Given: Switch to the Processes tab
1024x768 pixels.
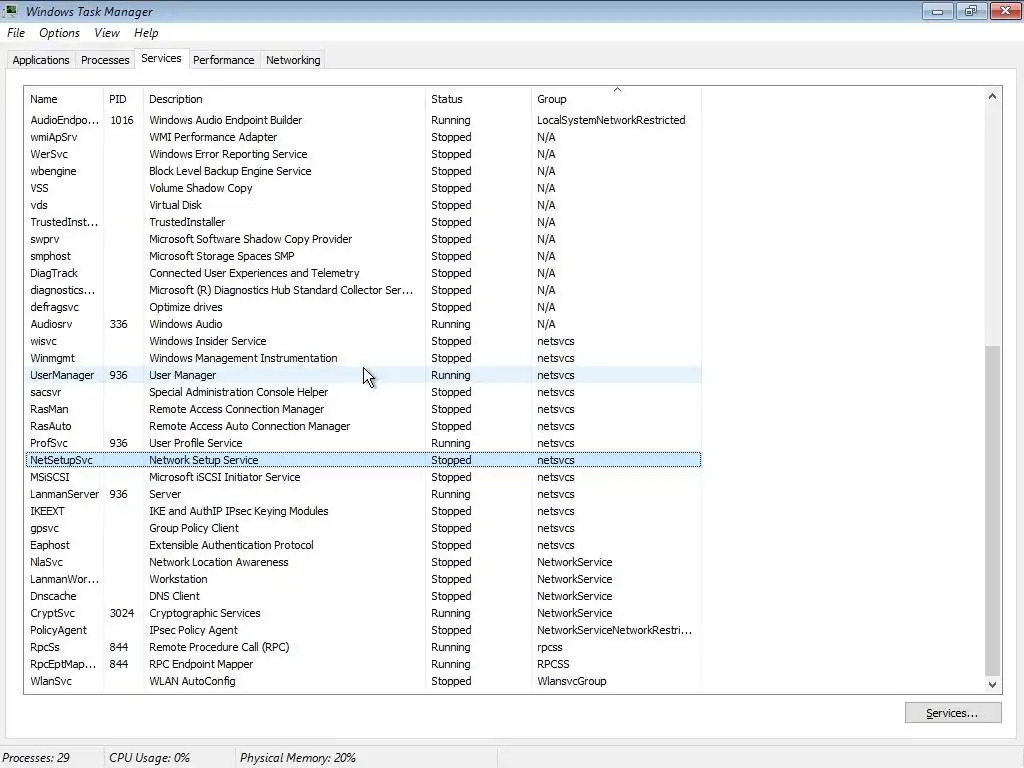Looking at the screenshot, I should coord(104,59).
